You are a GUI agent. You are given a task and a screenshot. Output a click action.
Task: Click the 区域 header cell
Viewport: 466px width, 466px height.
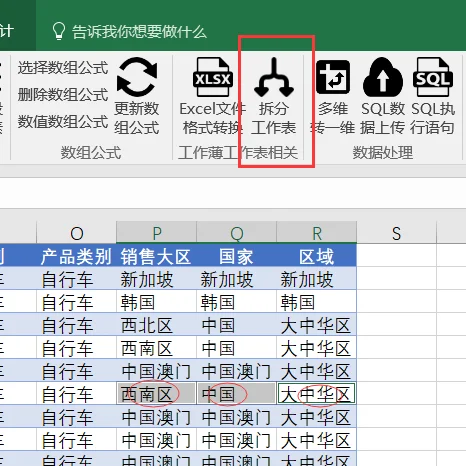(316, 255)
